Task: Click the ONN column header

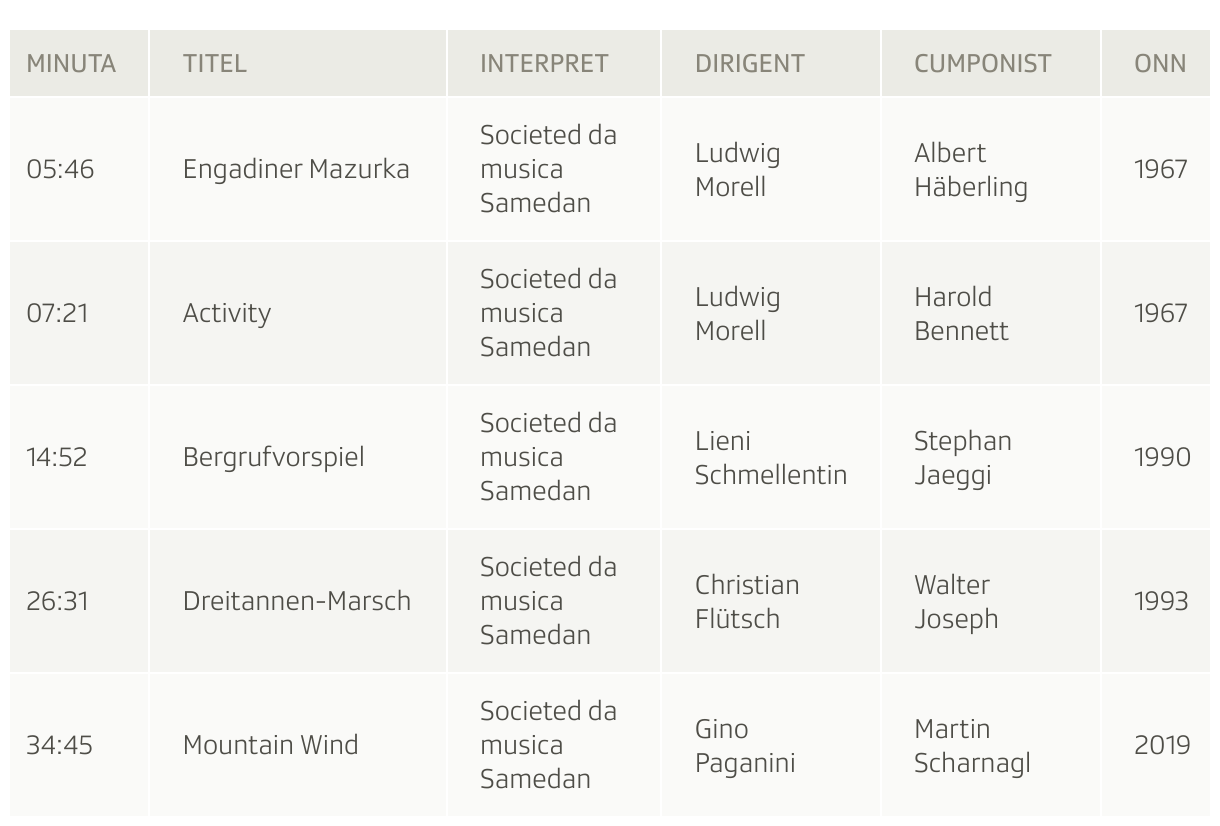Action: tap(1160, 63)
